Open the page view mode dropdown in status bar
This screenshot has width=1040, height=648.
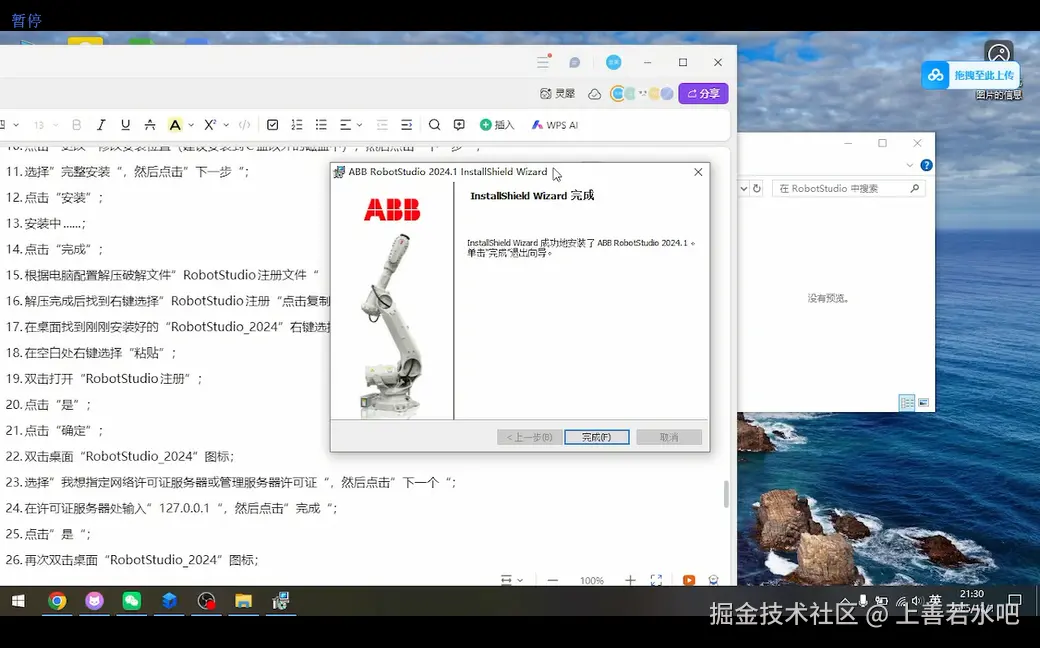tap(511, 580)
